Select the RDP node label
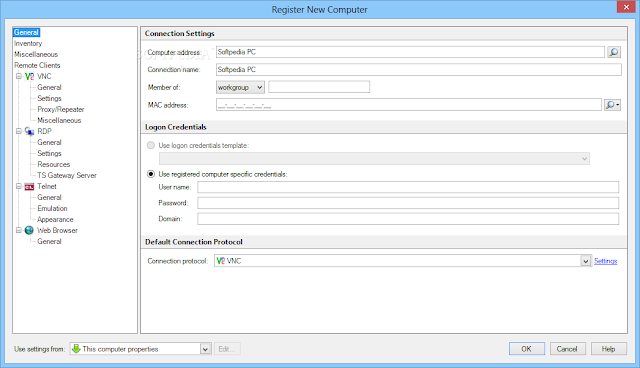This screenshot has height=368, width=640. pyautogui.click(x=44, y=131)
